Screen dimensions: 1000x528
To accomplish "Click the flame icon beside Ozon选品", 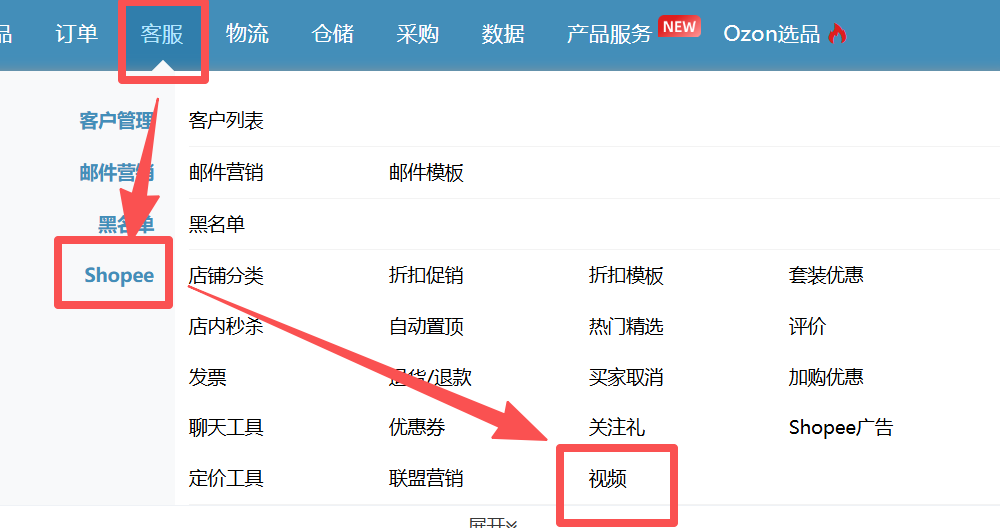I will coord(837,33).
